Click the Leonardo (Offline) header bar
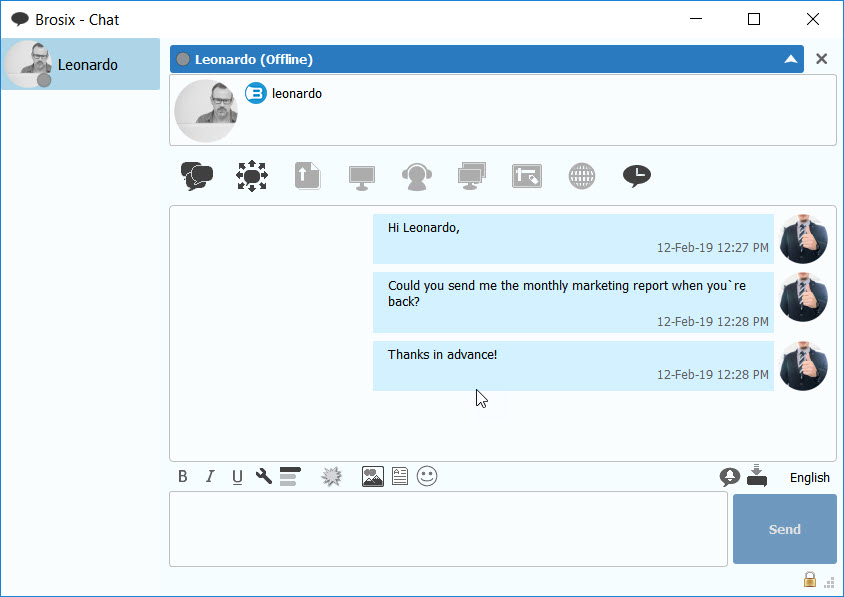This screenshot has width=844, height=597. pyautogui.click(x=487, y=59)
